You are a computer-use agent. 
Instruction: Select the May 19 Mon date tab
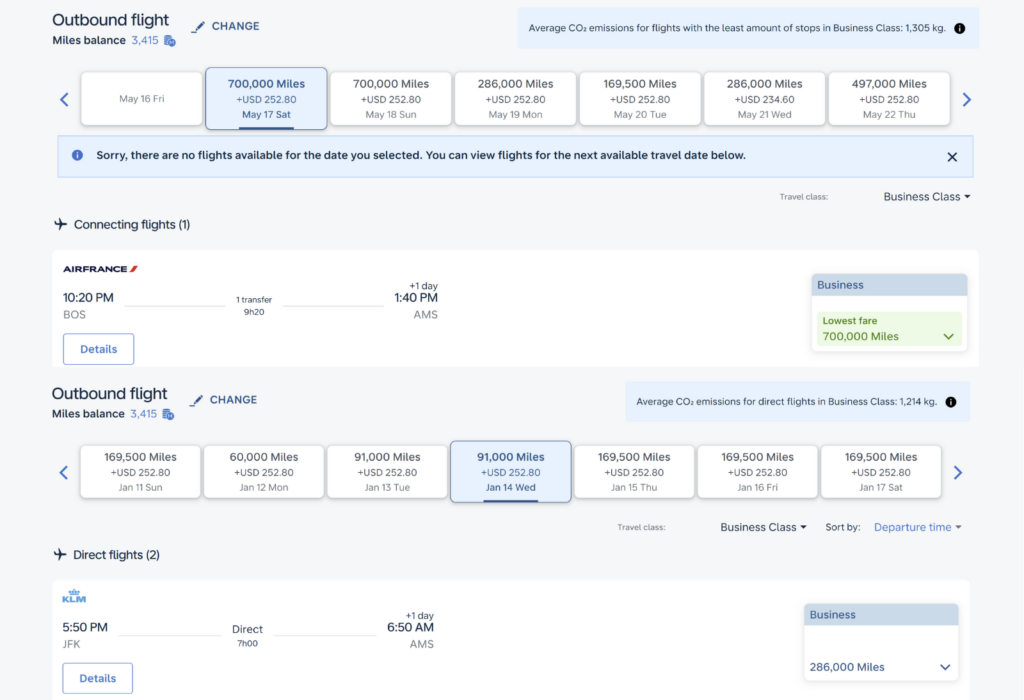tap(515, 99)
